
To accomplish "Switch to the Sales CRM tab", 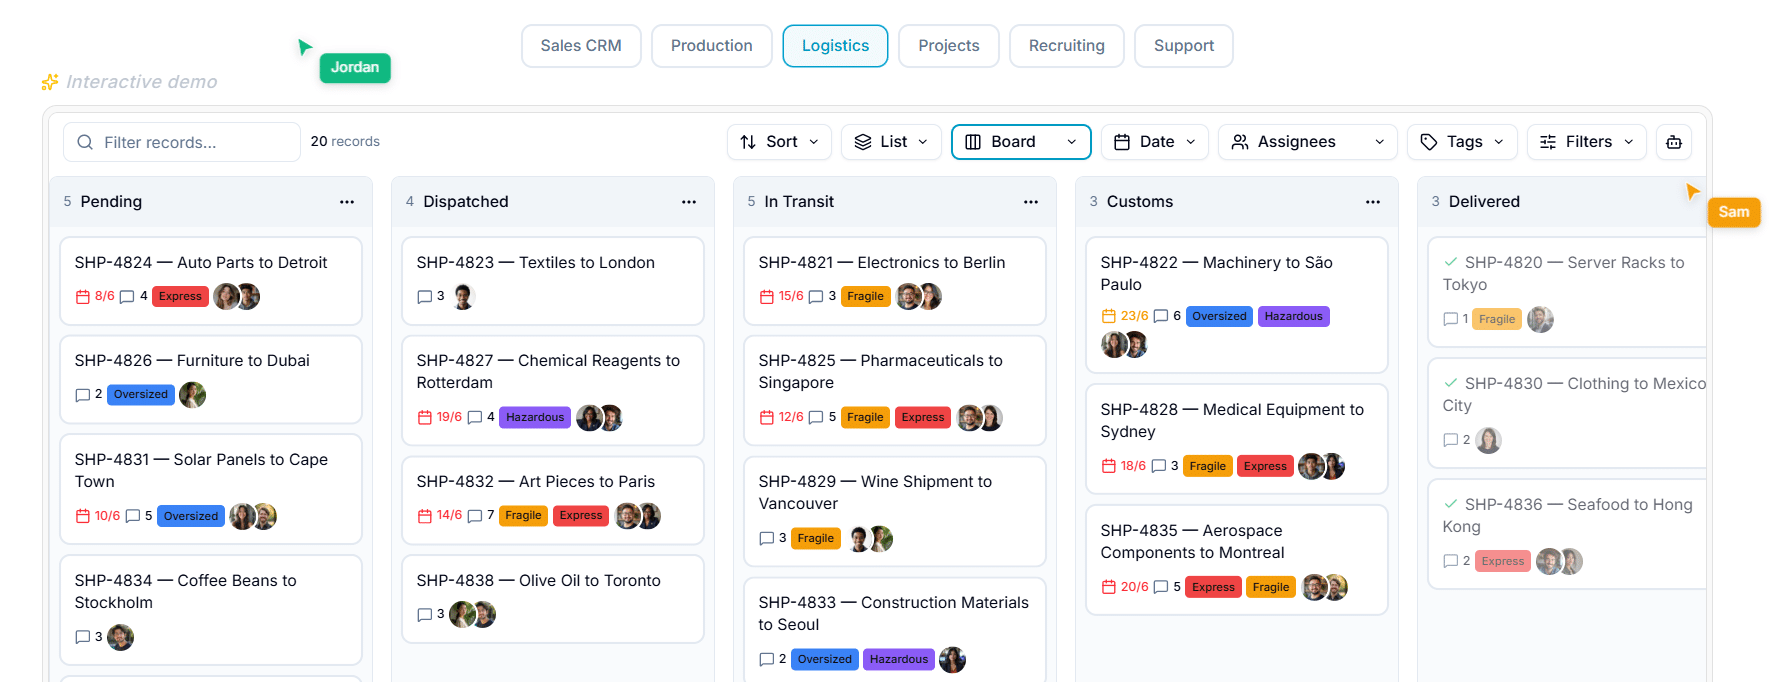I will [x=581, y=46].
